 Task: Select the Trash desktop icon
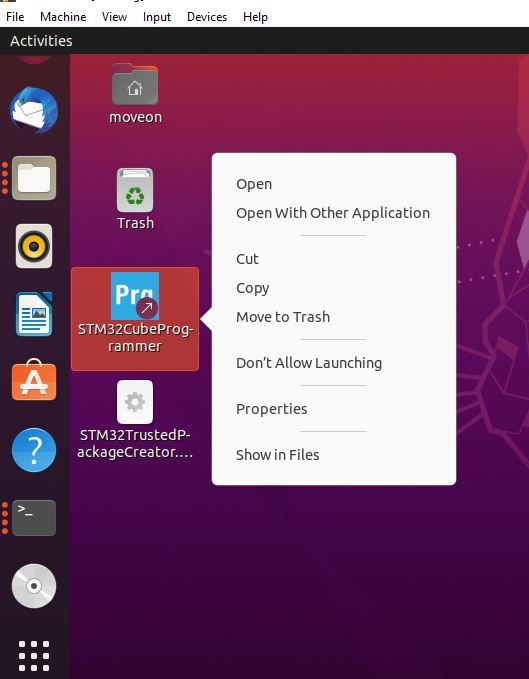pos(135,199)
